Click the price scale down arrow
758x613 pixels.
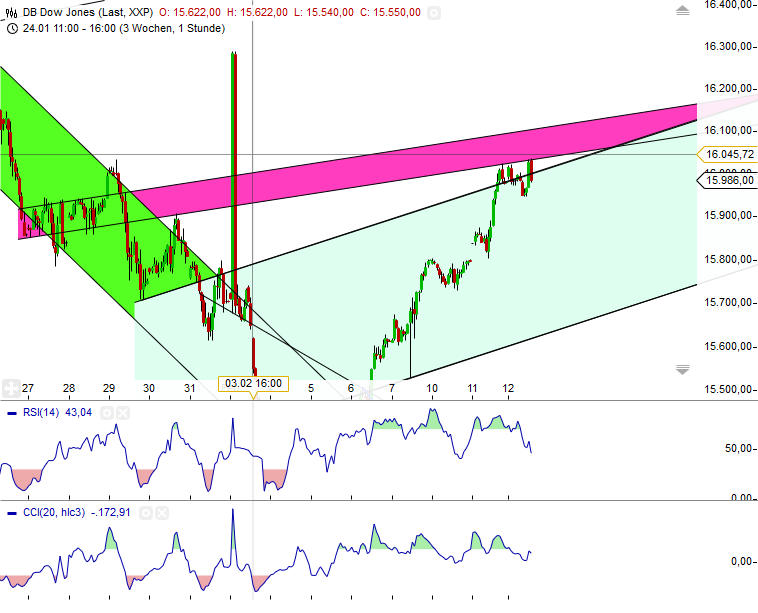coord(683,369)
